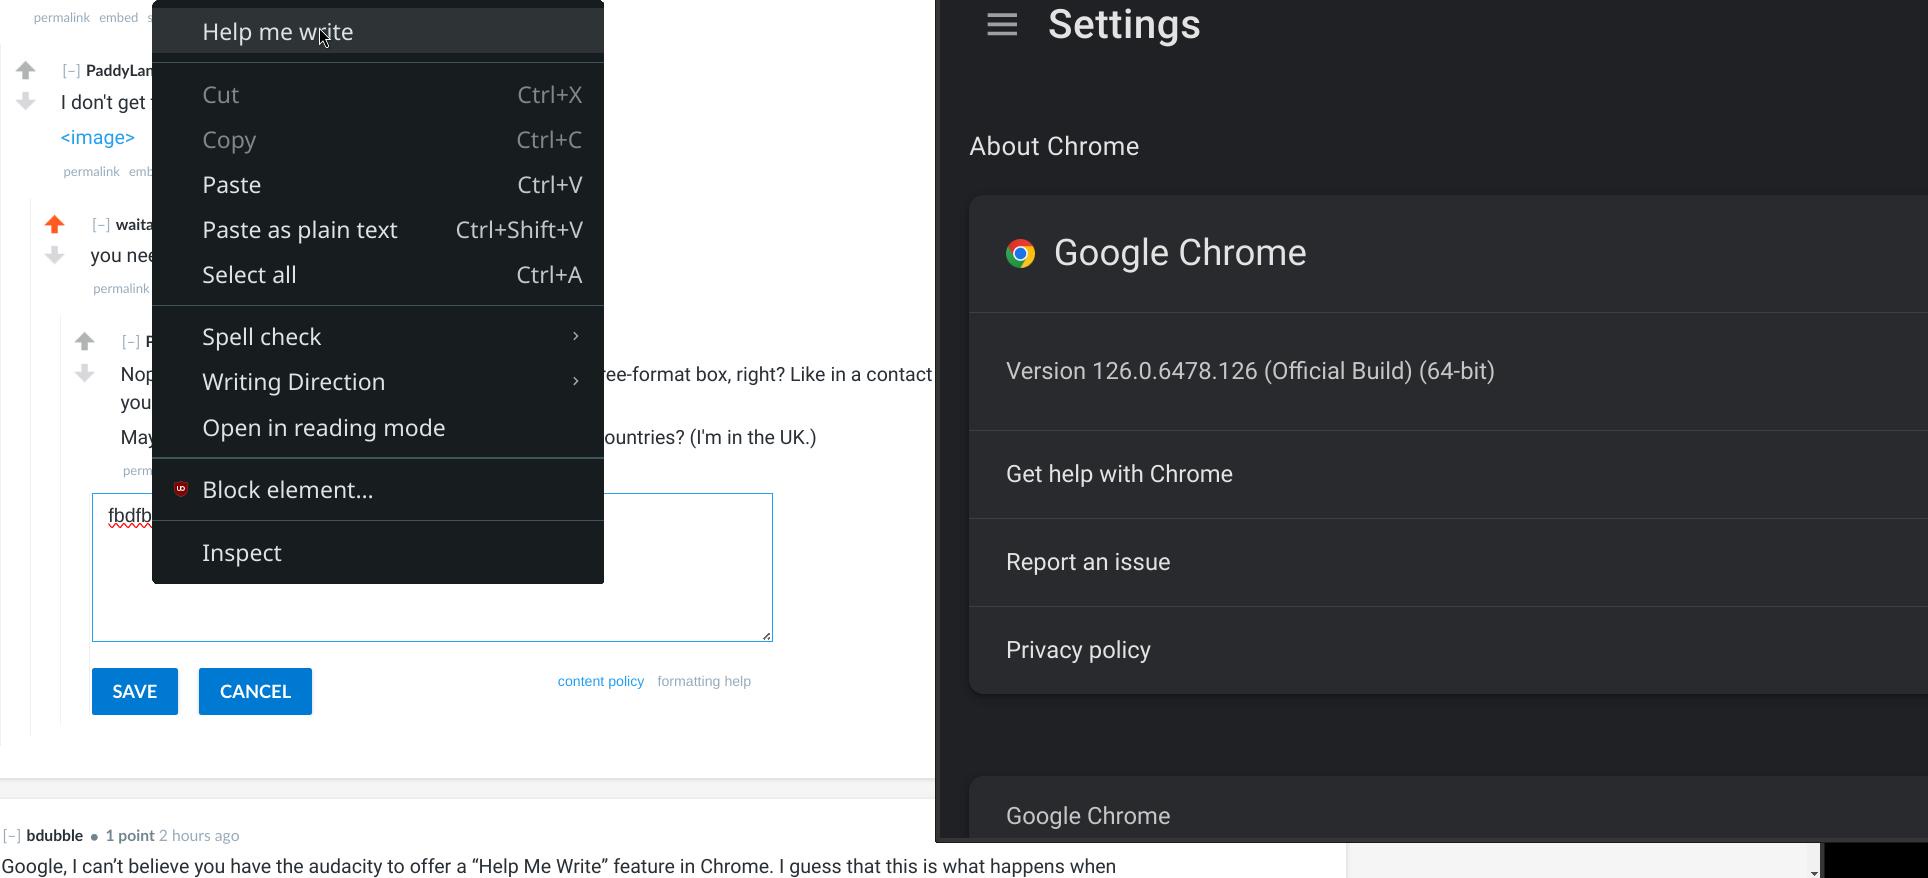The width and height of the screenshot is (1928, 878).
Task: Open the <image> link
Action: (98, 138)
